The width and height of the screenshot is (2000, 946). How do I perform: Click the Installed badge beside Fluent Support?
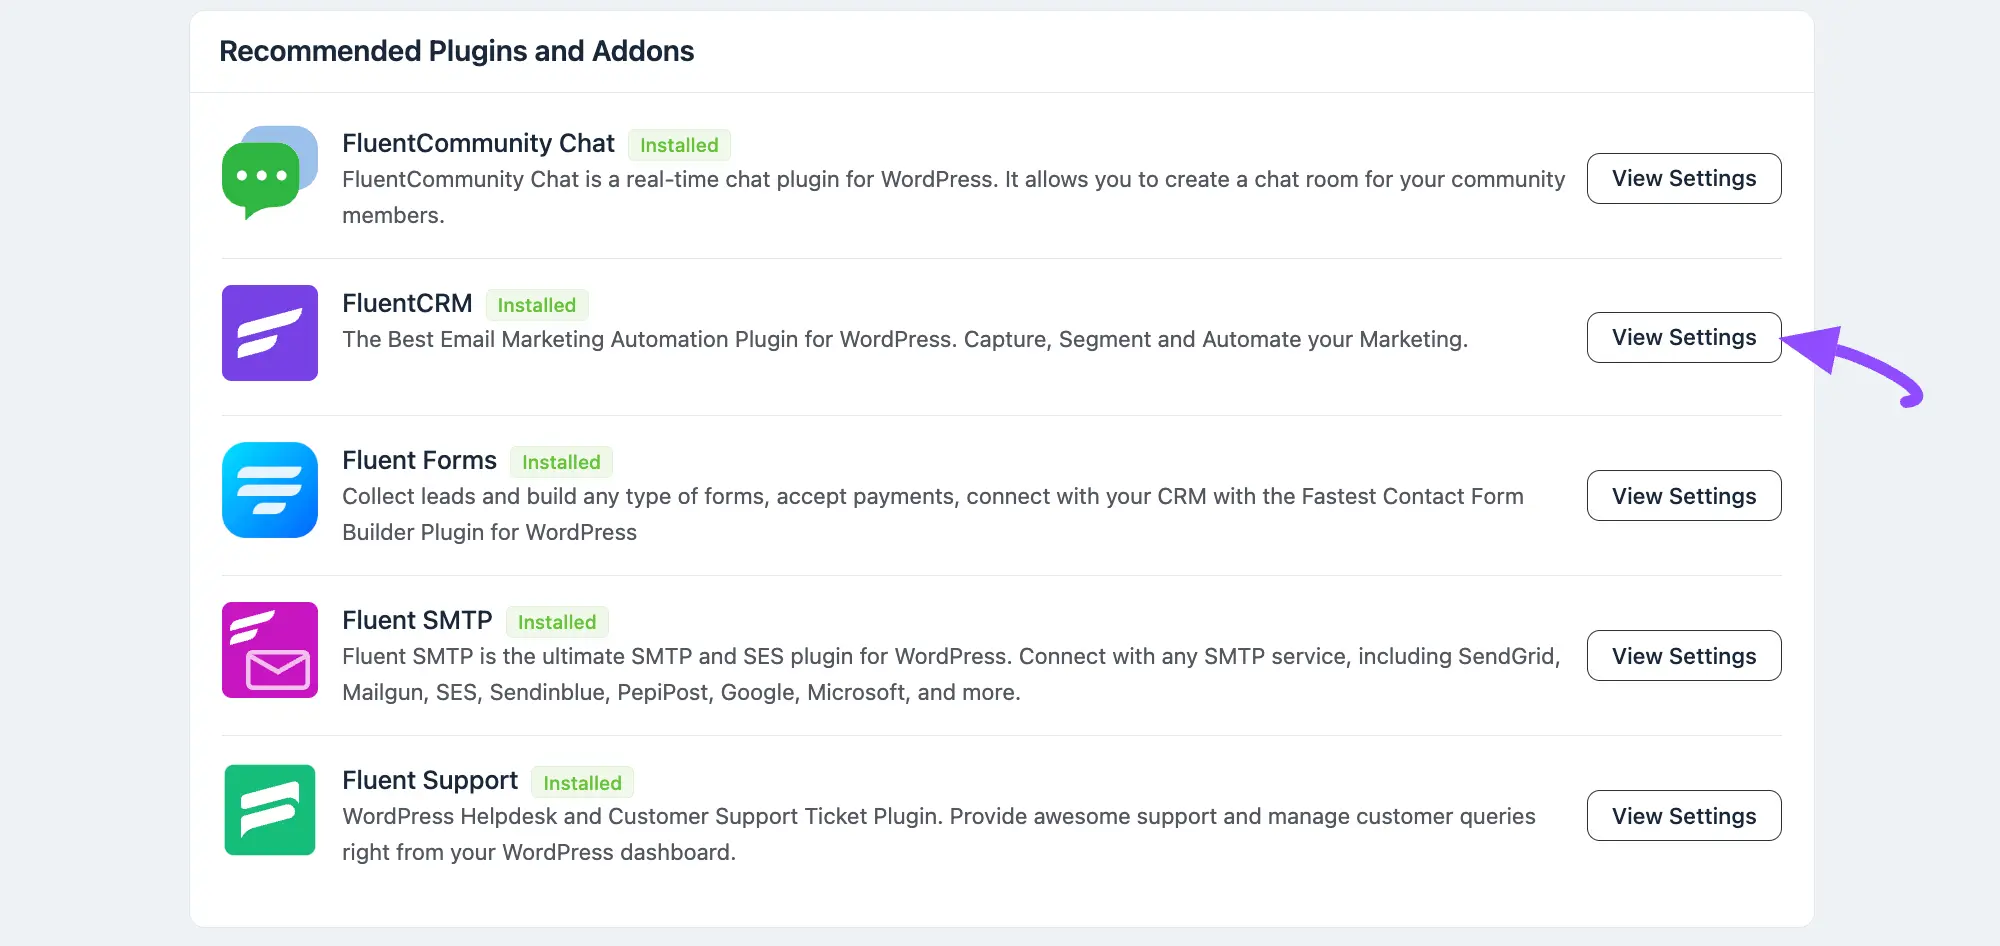coord(582,783)
